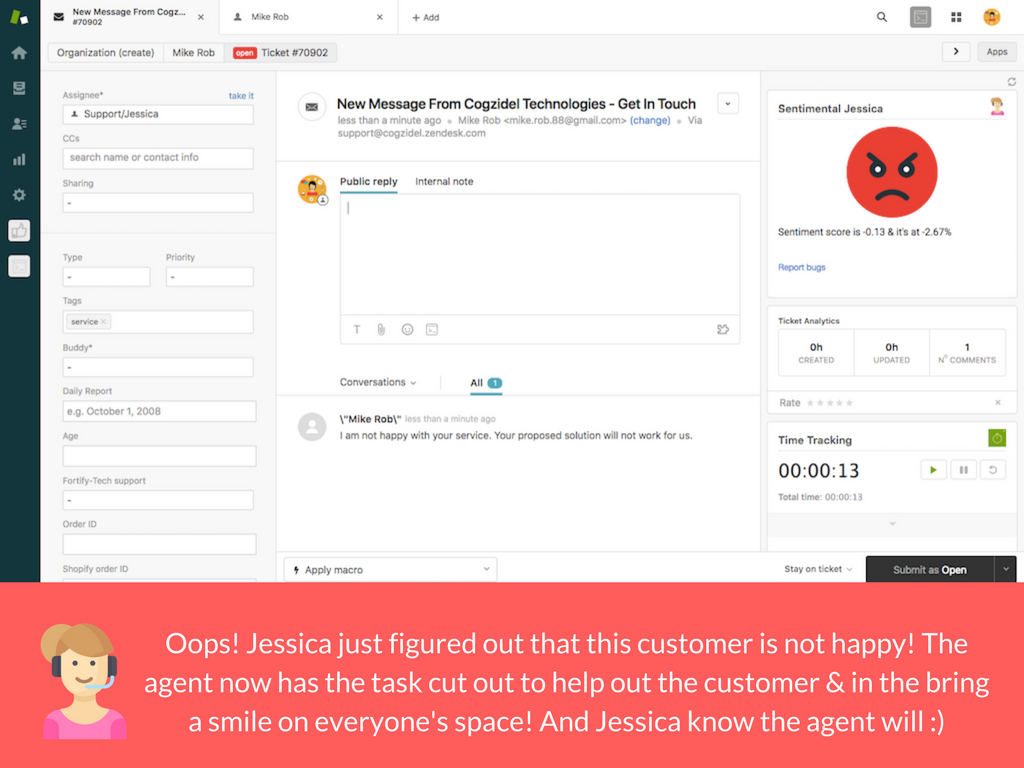This screenshot has height=768, width=1024.
Task: Start the time tracking timer
Action: coord(933,470)
